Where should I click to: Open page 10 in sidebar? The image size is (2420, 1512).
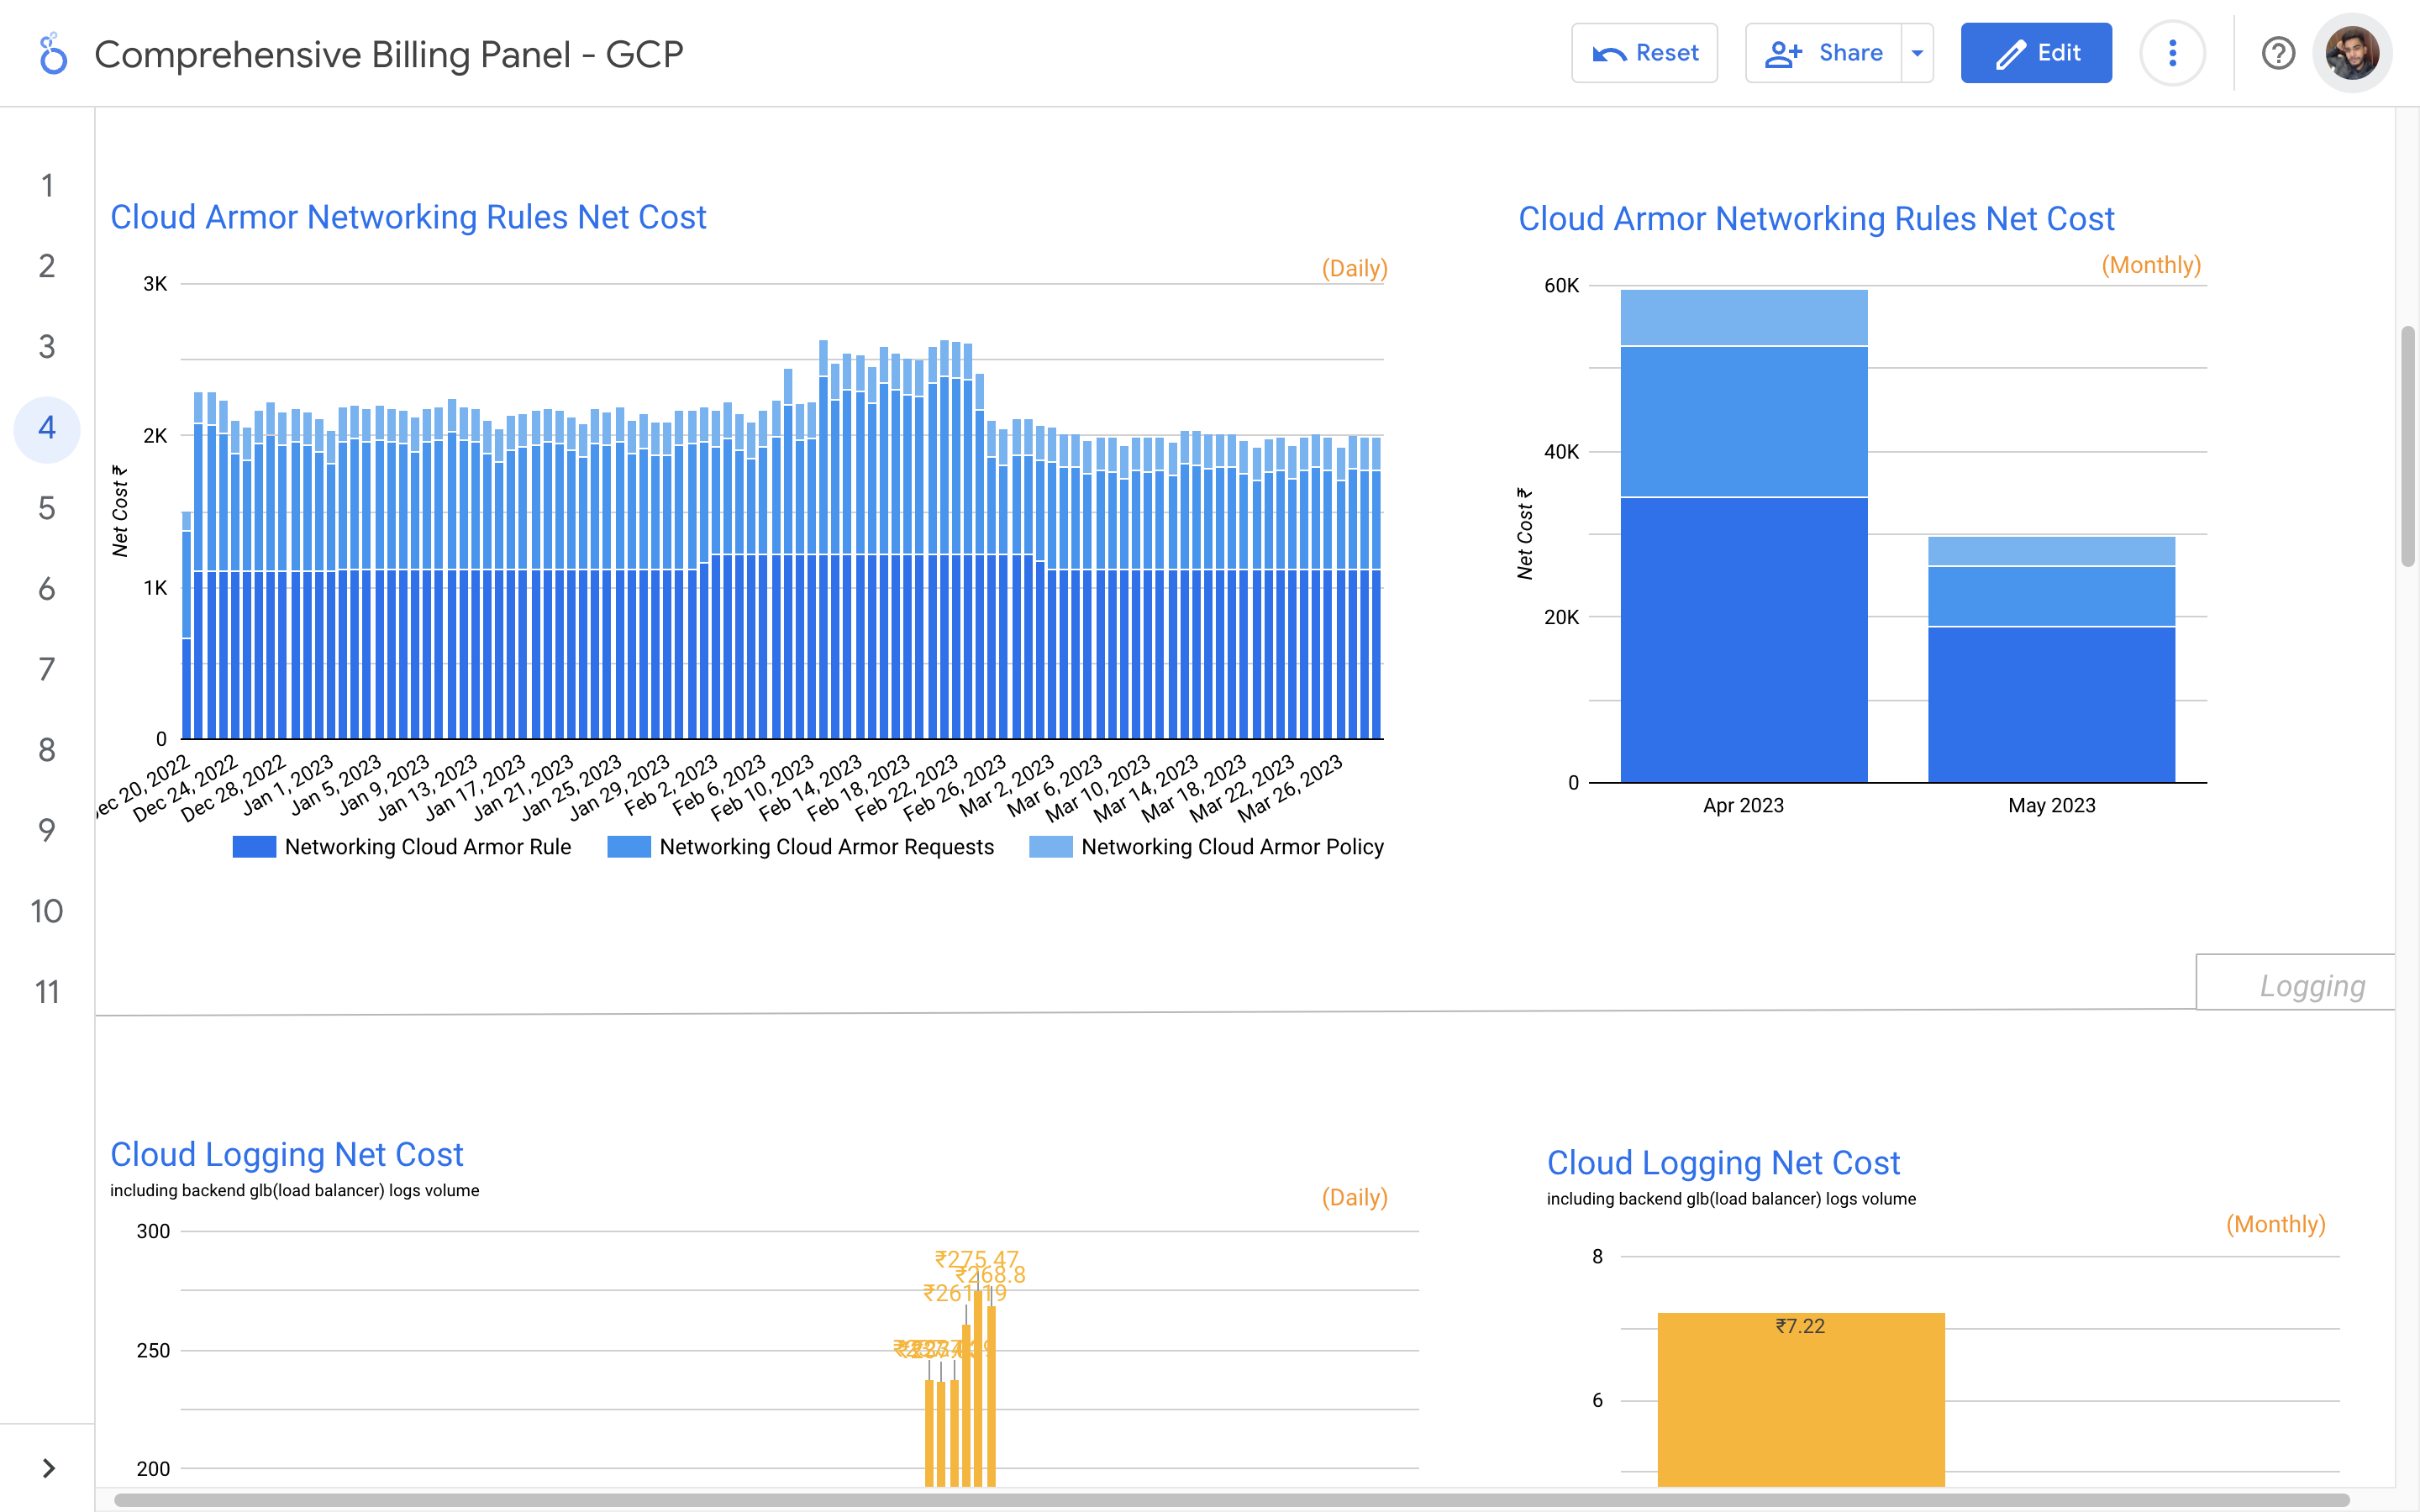click(x=47, y=912)
